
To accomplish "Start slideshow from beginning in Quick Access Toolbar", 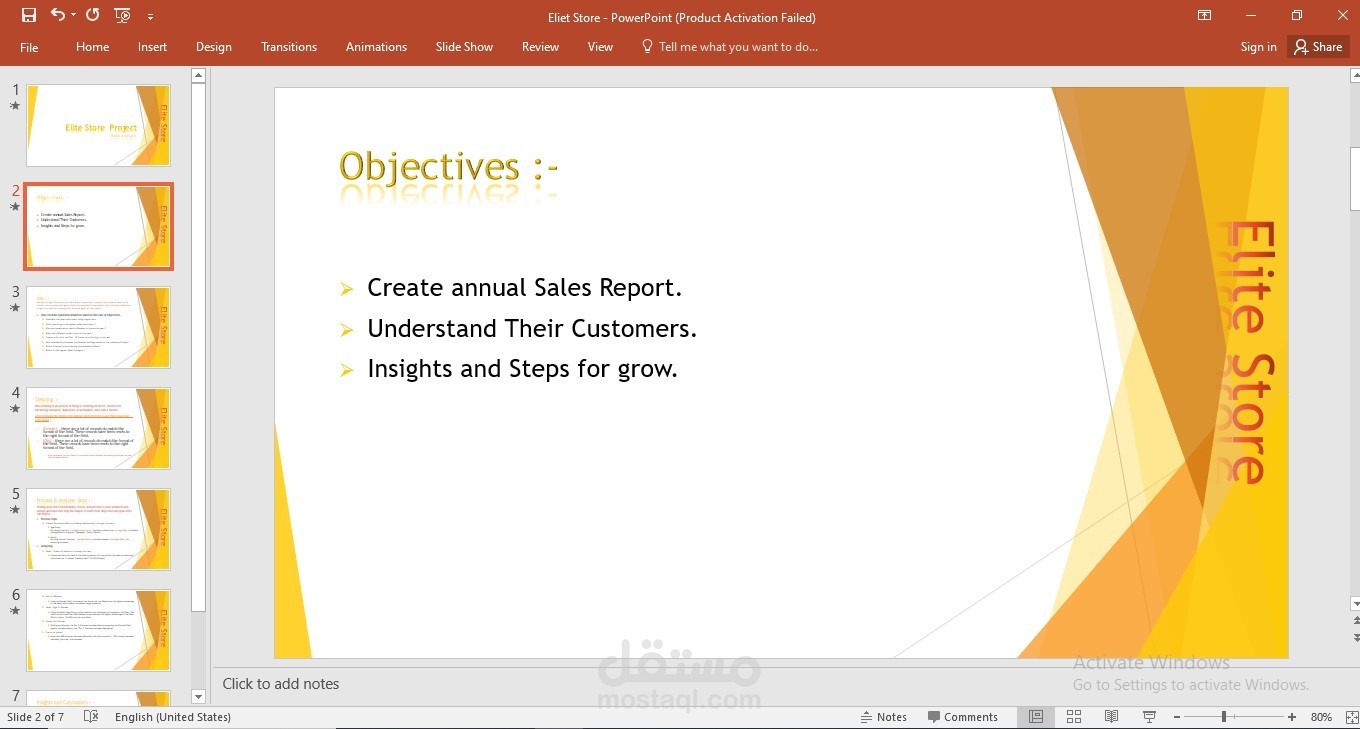I will [x=122, y=15].
